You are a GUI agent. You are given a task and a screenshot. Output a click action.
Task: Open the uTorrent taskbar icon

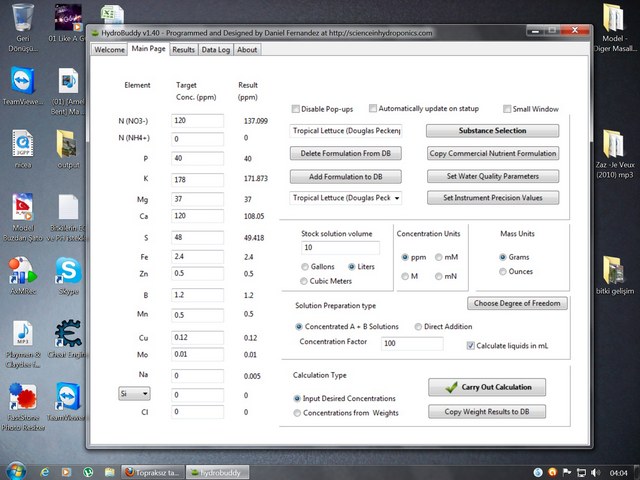88,472
